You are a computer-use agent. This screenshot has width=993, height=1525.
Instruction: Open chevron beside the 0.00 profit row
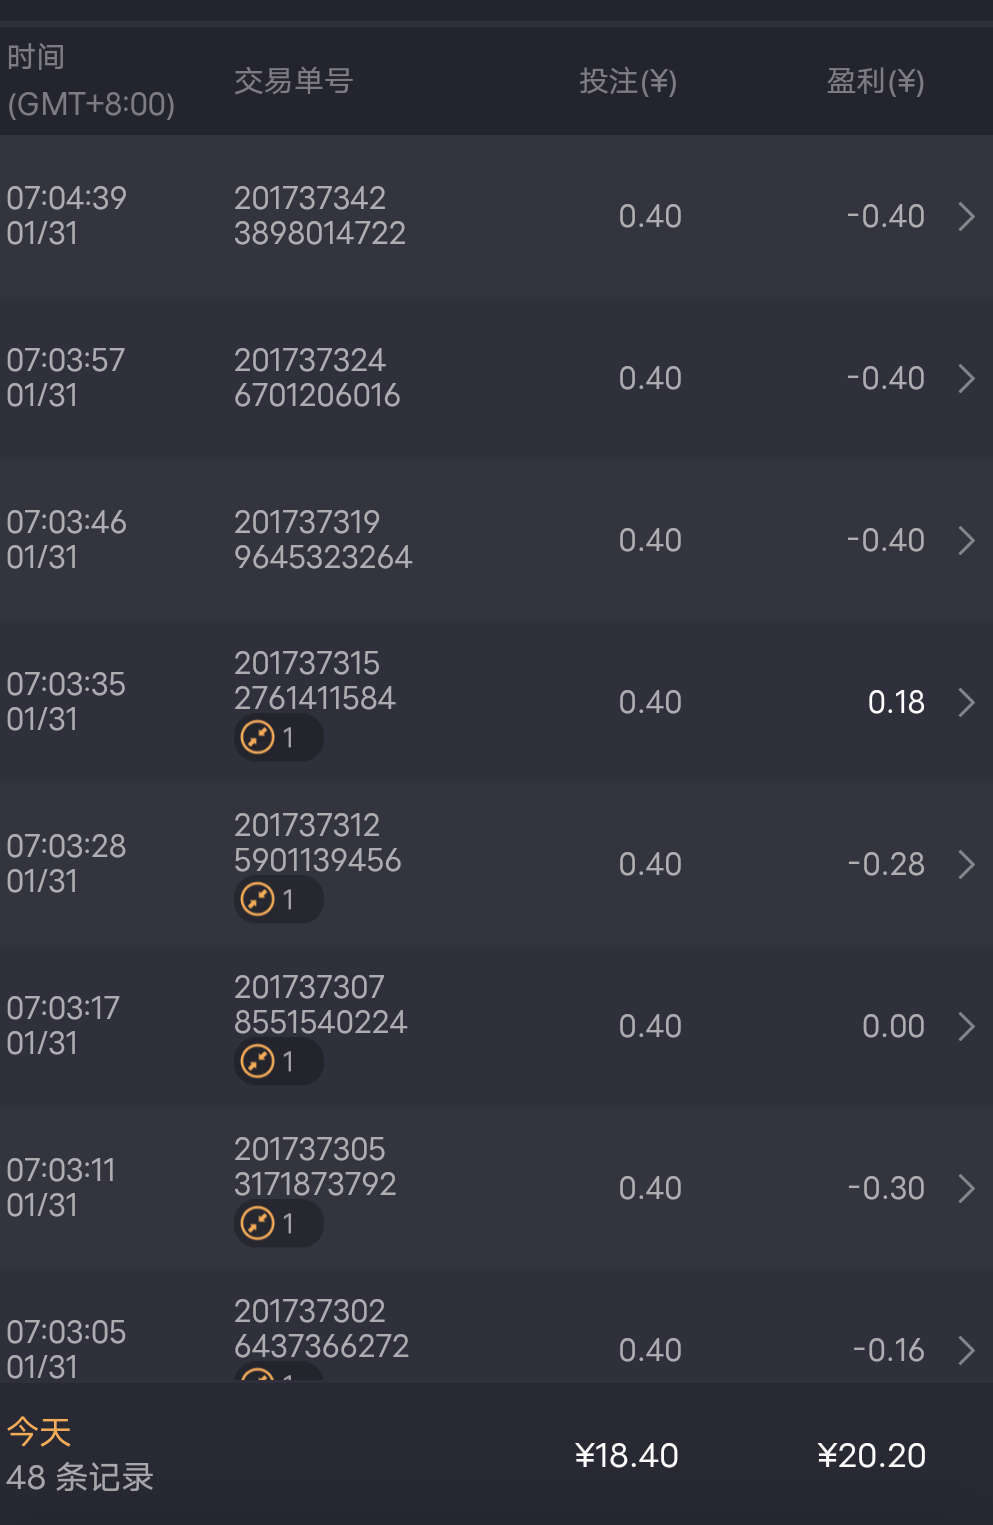[x=966, y=1027]
